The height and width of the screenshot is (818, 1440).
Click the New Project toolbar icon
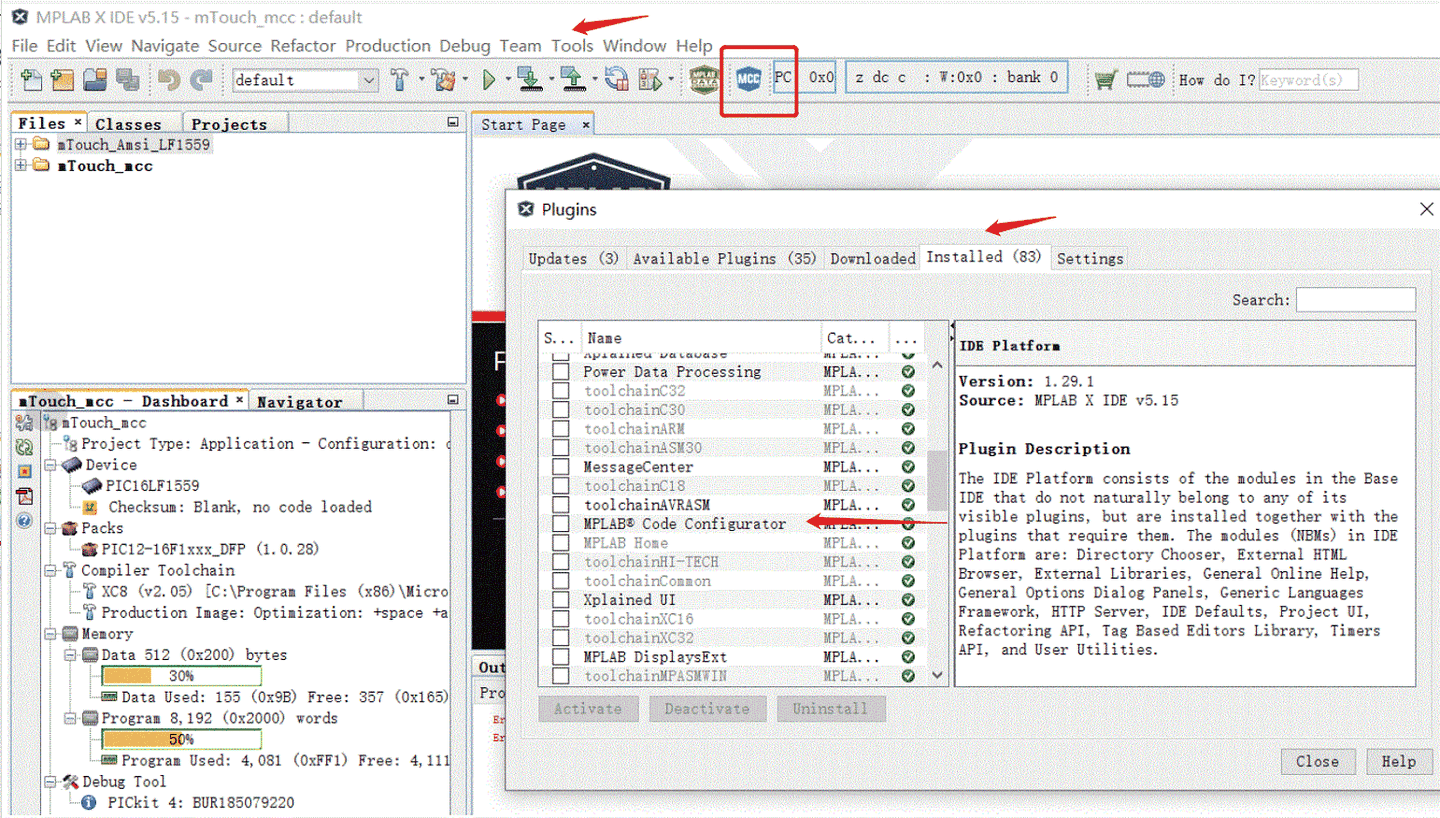63,79
